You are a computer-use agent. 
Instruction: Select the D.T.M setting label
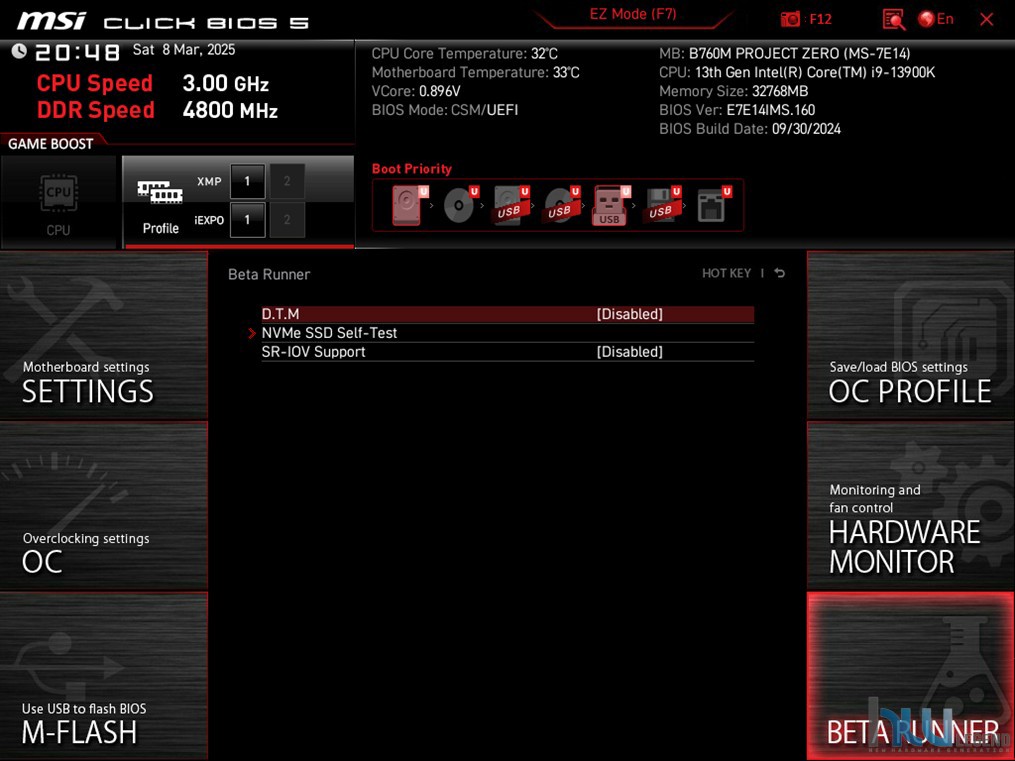click(280, 314)
